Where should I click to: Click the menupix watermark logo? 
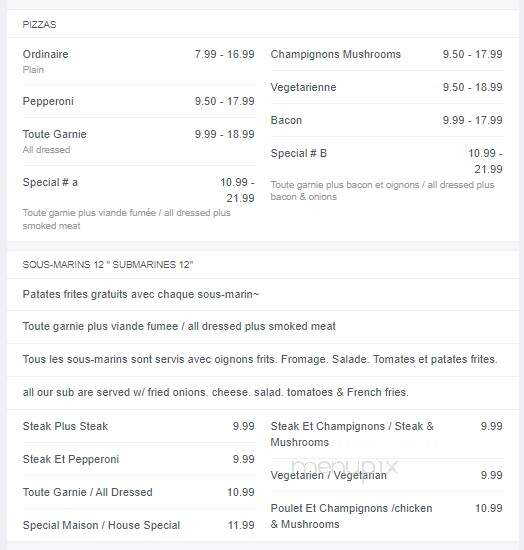pos(345,468)
